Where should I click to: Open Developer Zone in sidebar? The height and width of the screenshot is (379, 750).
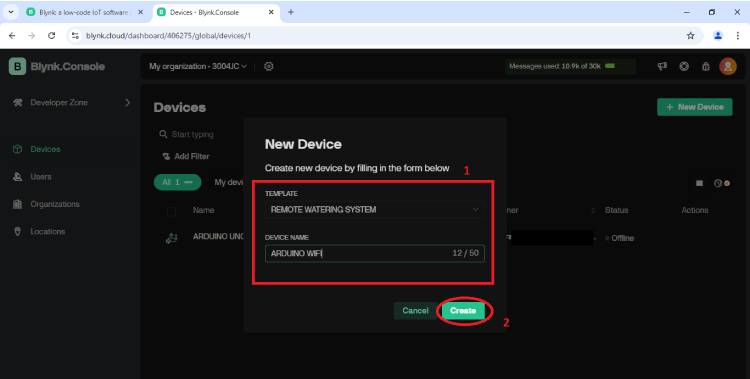tap(59, 102)
